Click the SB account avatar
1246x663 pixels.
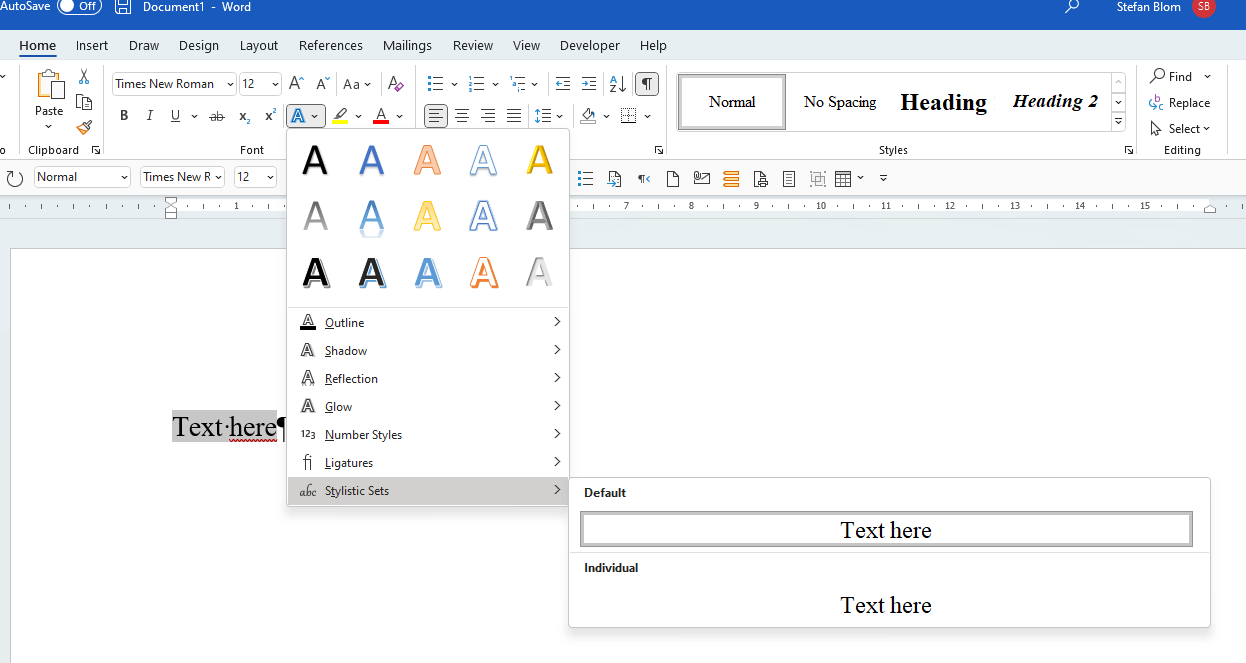(1203, 7)
